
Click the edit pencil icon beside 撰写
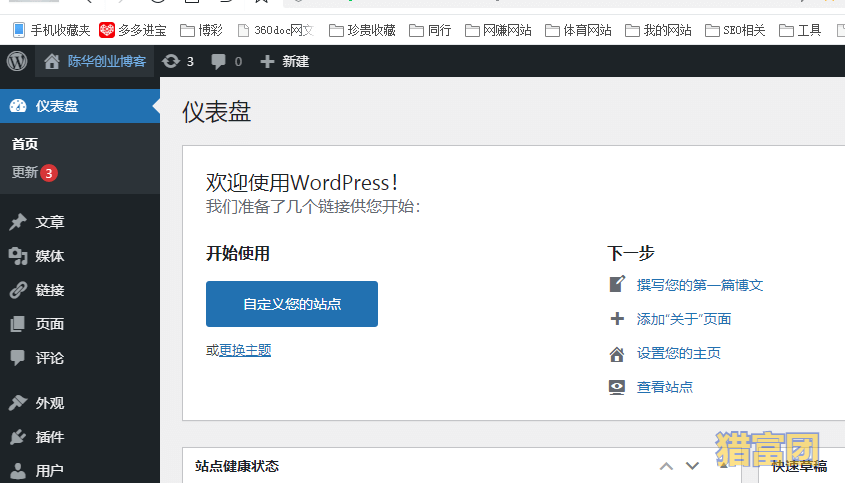pos(617,284)
